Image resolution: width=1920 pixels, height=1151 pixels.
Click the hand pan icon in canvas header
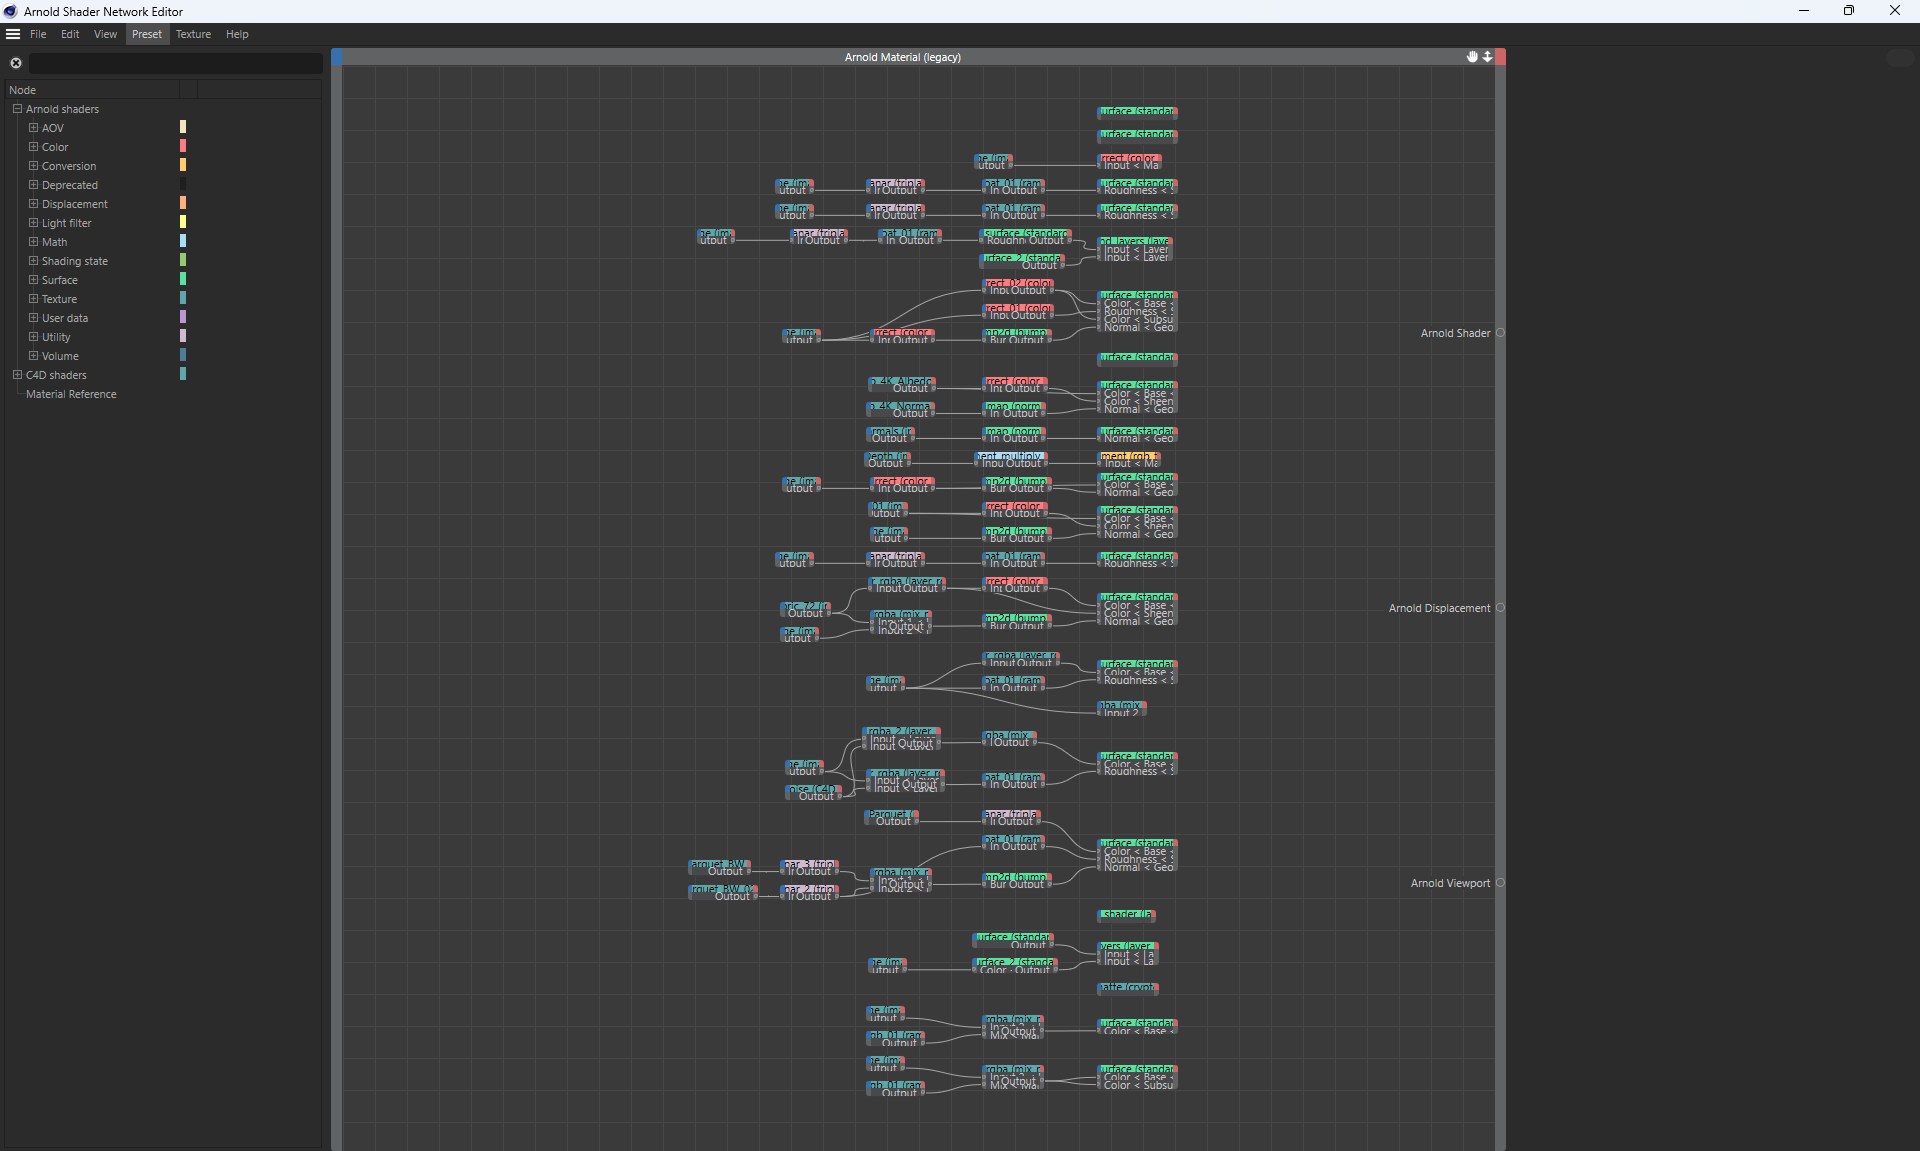pyautogui.click(x=1472, y=57)
